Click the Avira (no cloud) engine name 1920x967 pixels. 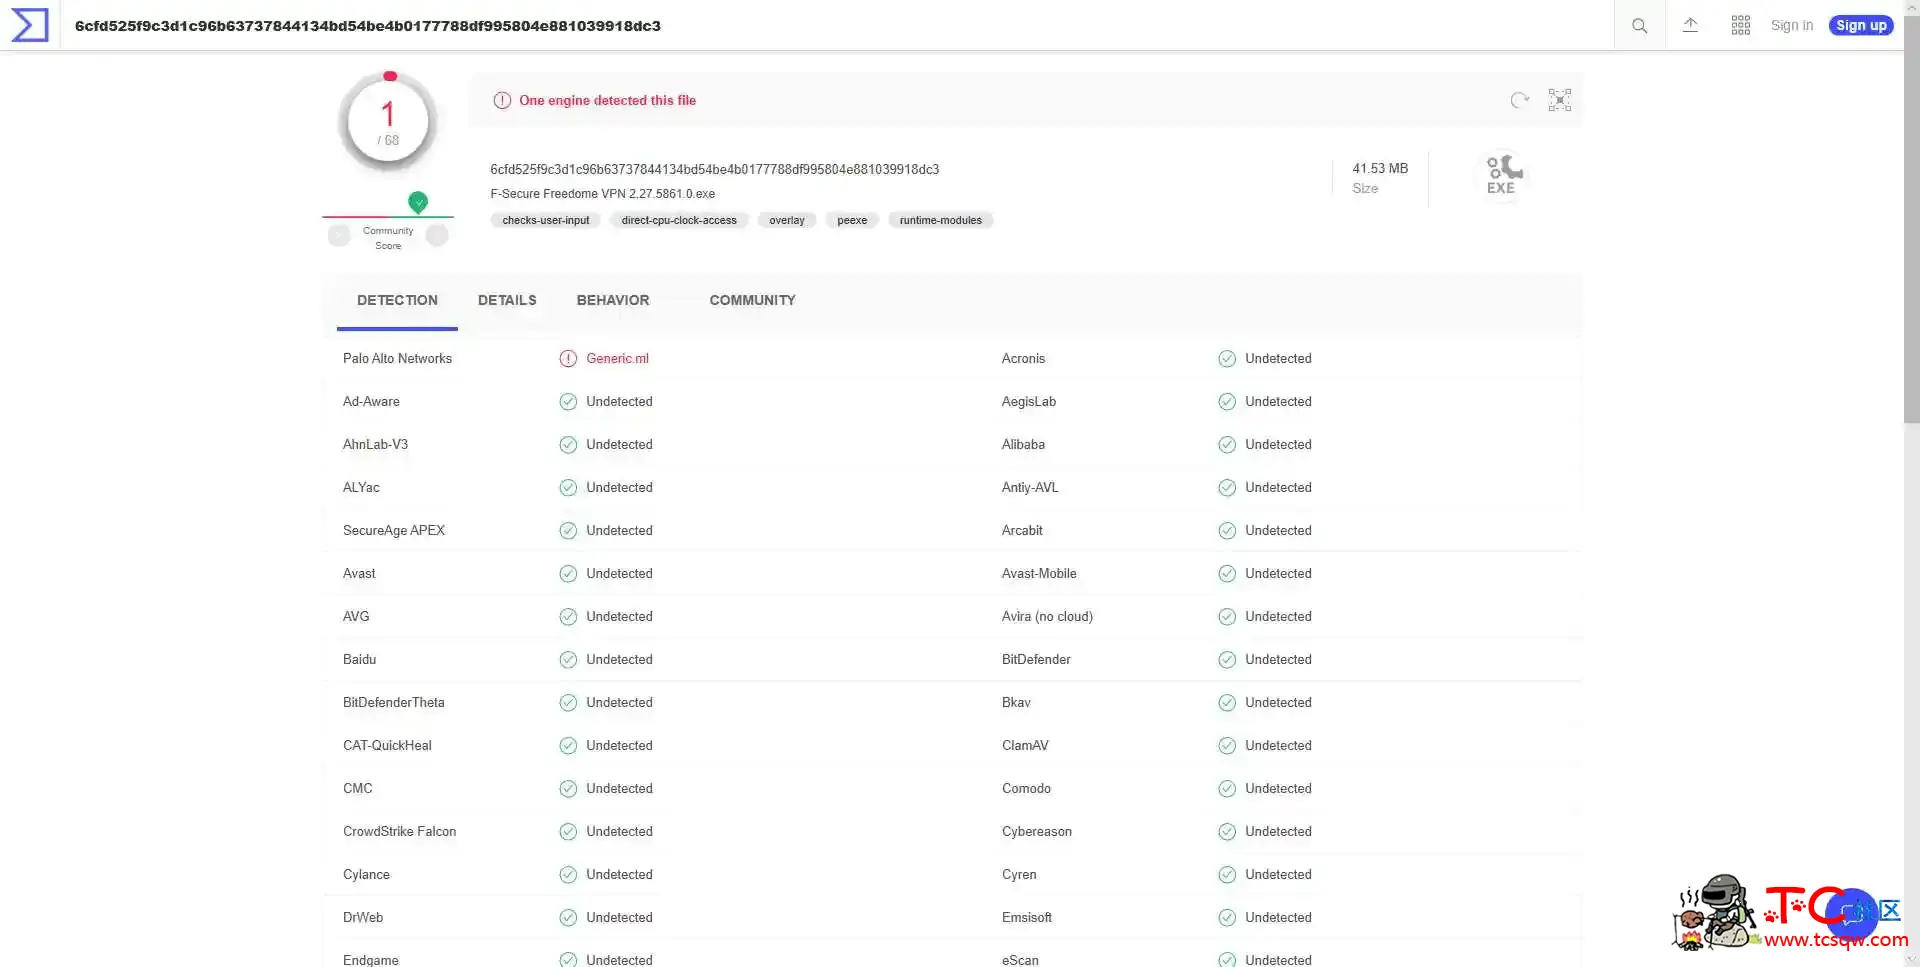click(1047, 617)
